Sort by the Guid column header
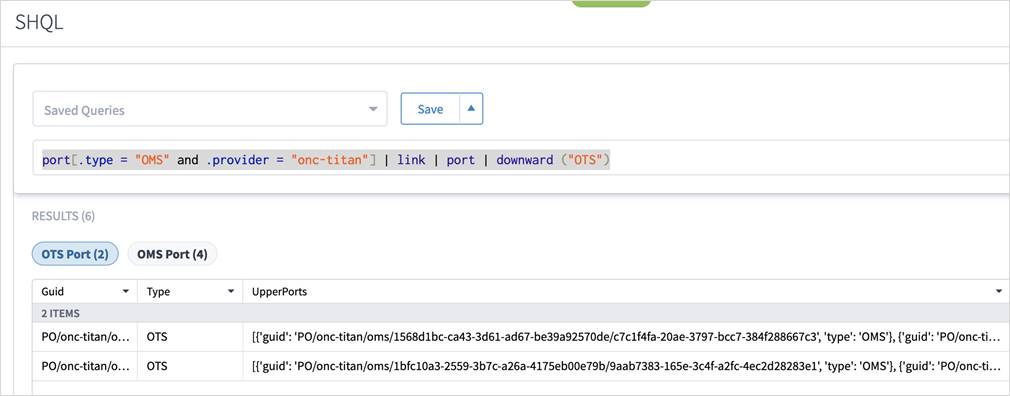Image resolution: width=1010 pixels, height=396 pixels. point(53,292)
